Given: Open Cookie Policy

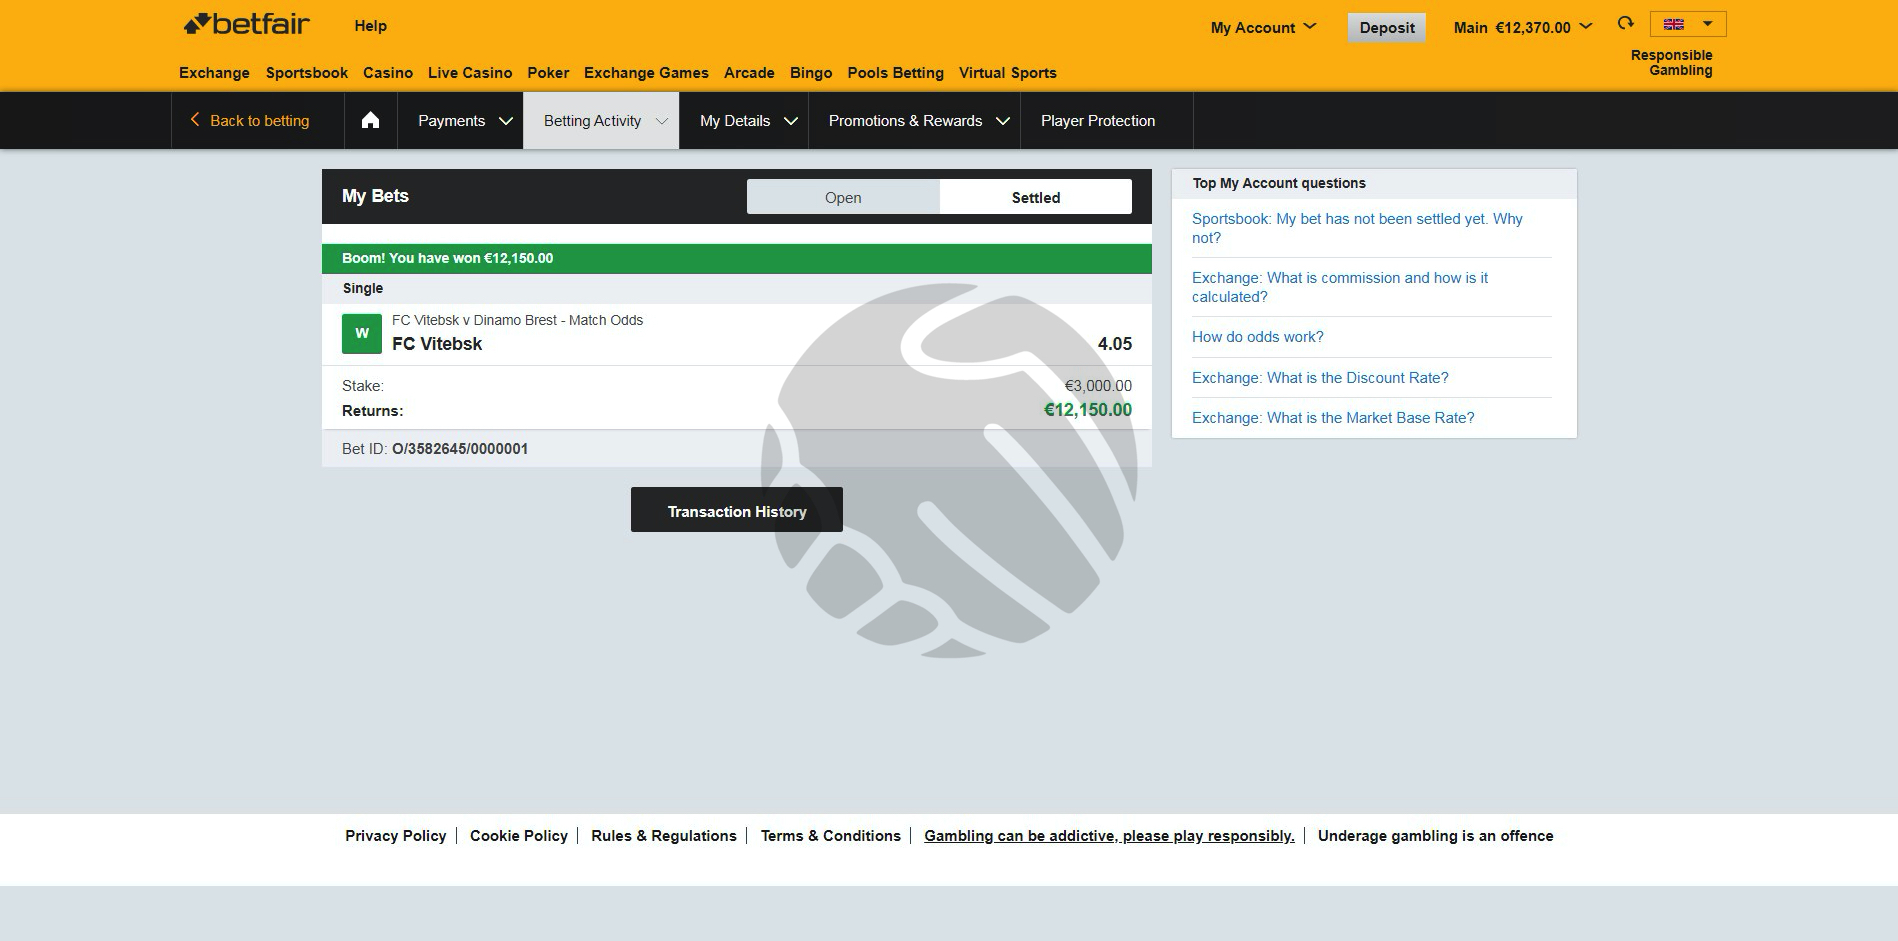Looking at the screenshot, I should pyautogui.click(x=519, y=836).
